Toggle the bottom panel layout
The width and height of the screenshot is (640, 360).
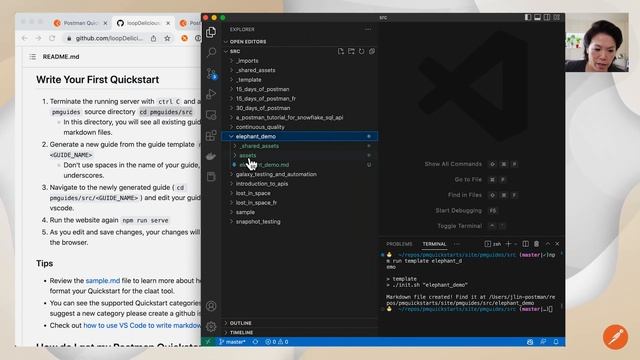tap(537, 17)
